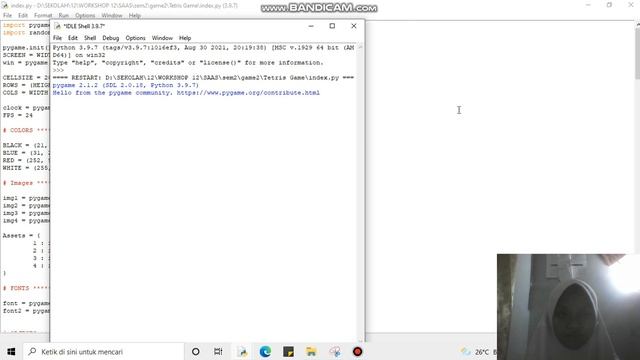Open Debug menu in IDLE Shell
This screenshot has height=360, width=640.
click(111, 38)
